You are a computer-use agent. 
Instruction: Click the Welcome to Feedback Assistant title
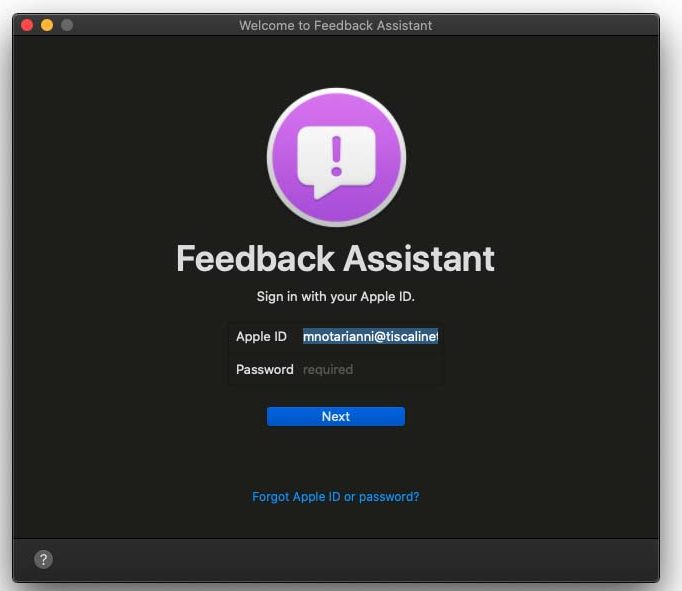(335, 25)
